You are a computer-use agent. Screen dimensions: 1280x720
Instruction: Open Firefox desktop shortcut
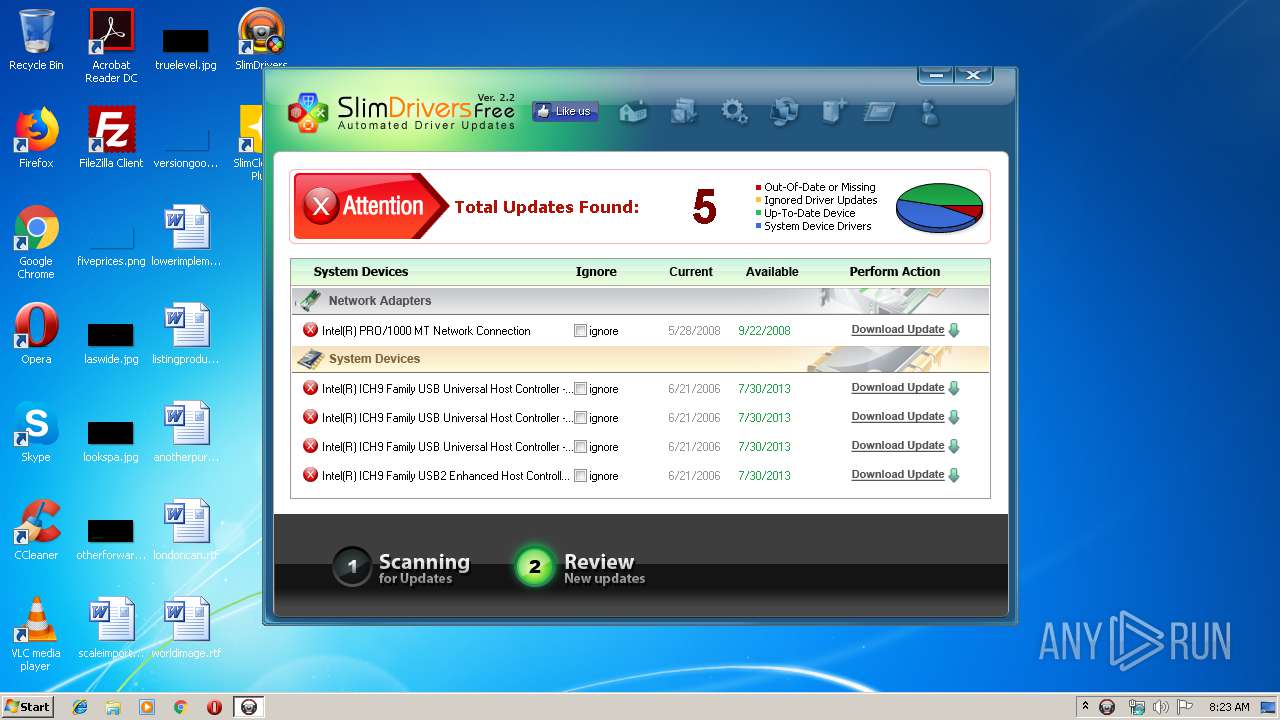36,137
